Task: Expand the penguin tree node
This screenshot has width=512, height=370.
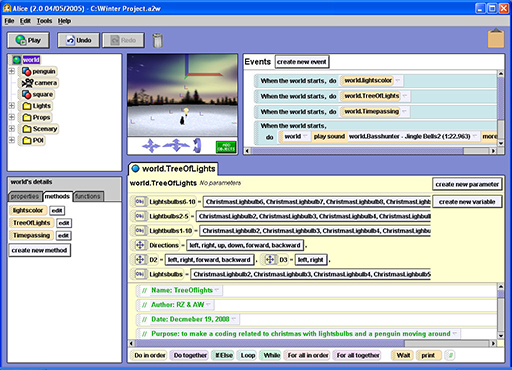Action: click(12, 71)
